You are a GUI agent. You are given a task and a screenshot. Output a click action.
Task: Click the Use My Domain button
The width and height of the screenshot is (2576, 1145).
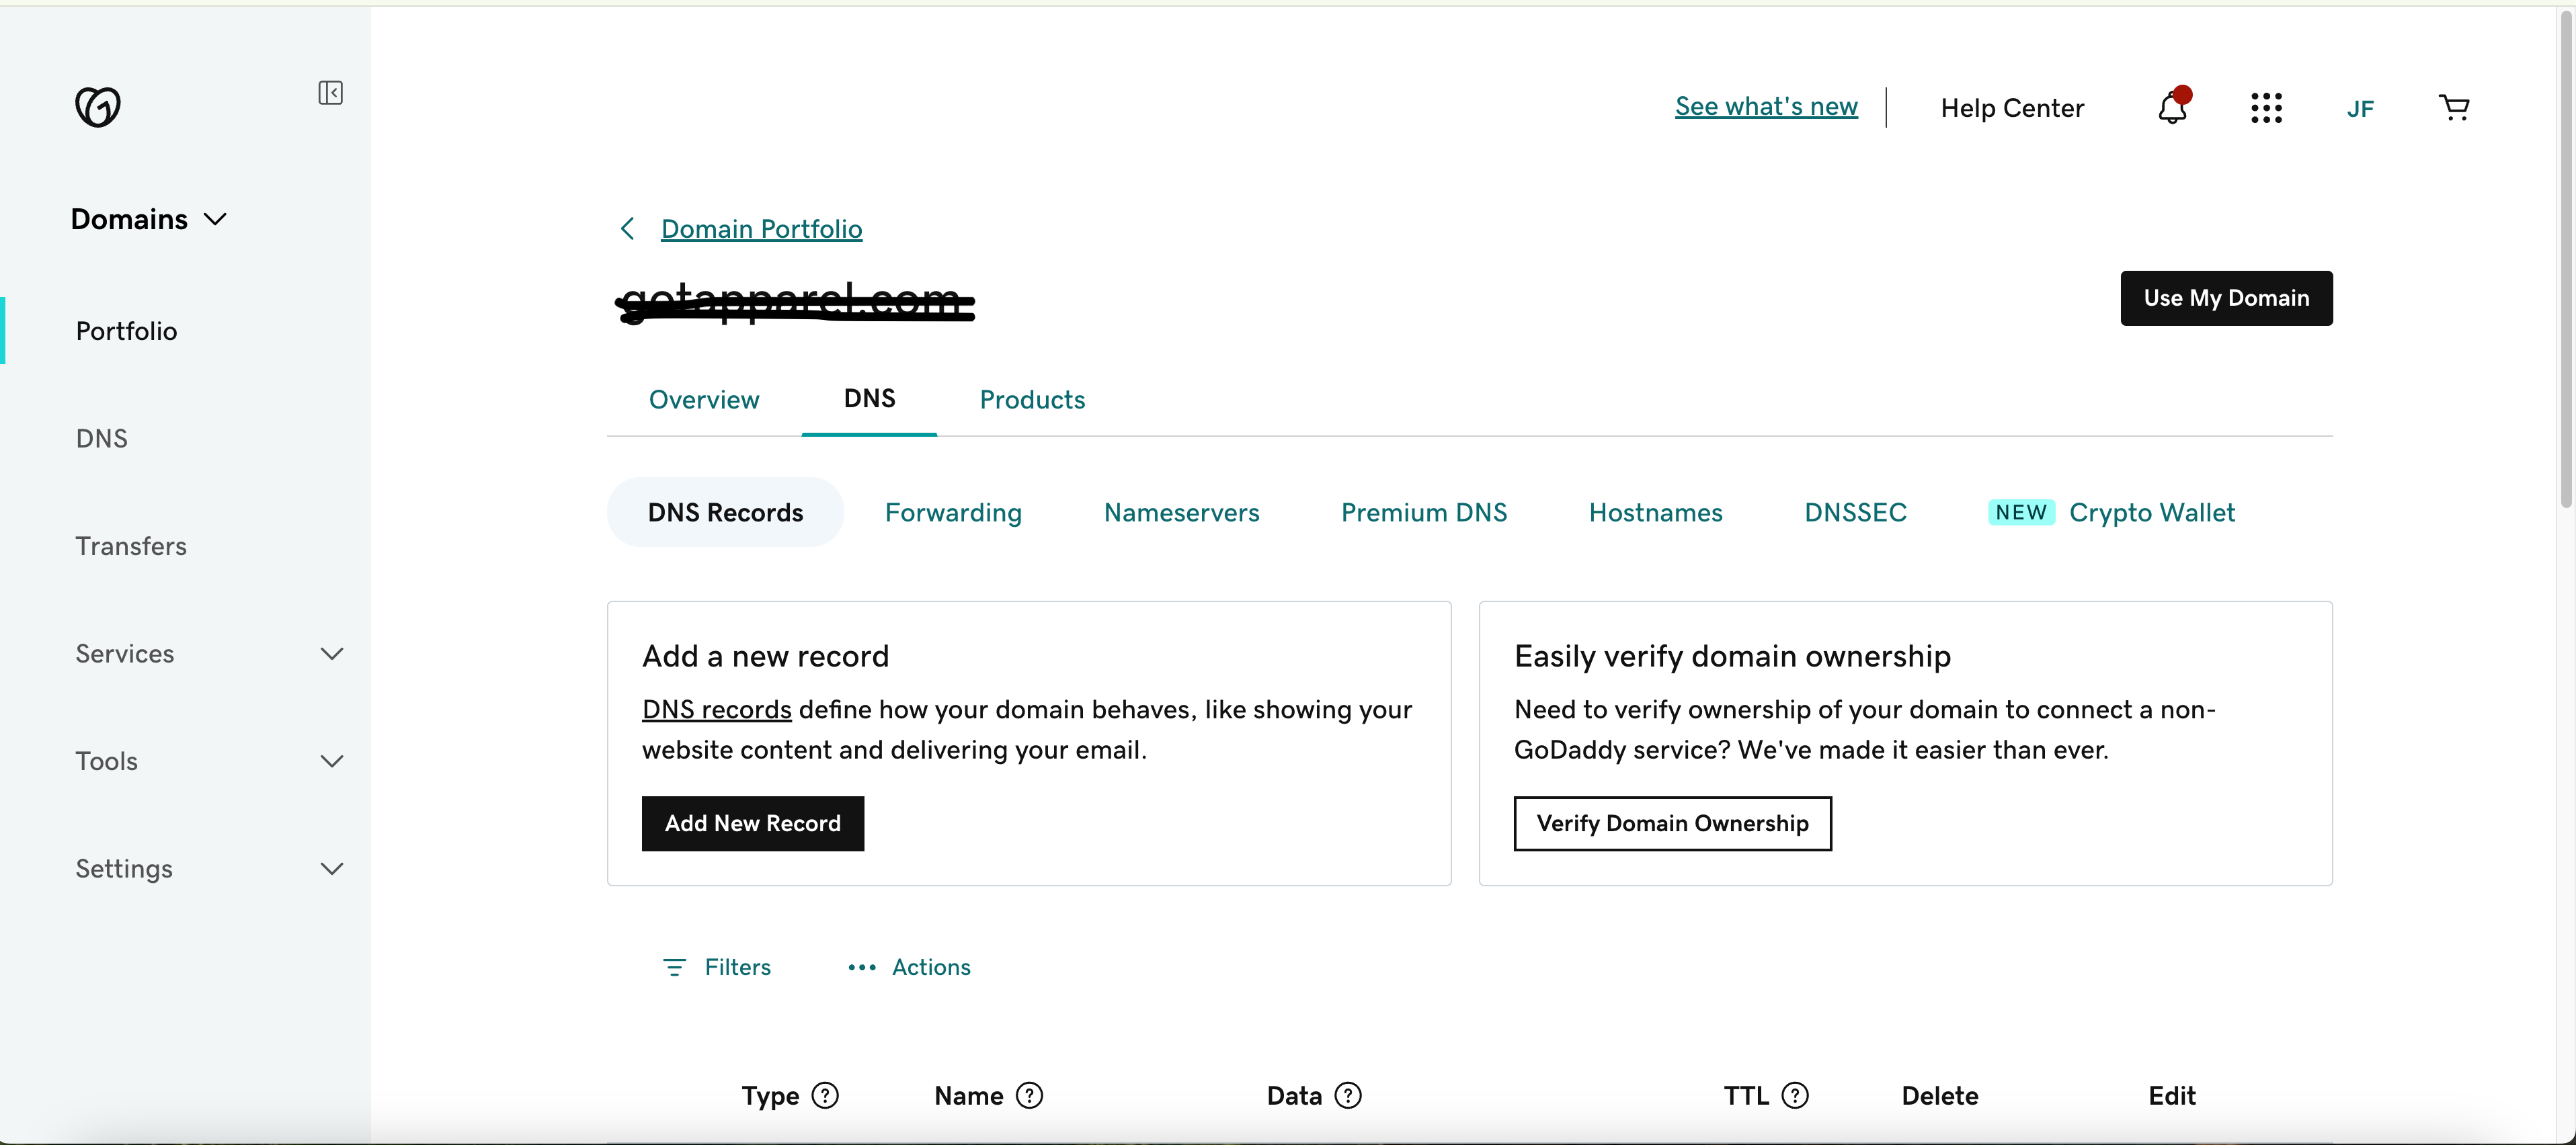tap(2226, 298)
